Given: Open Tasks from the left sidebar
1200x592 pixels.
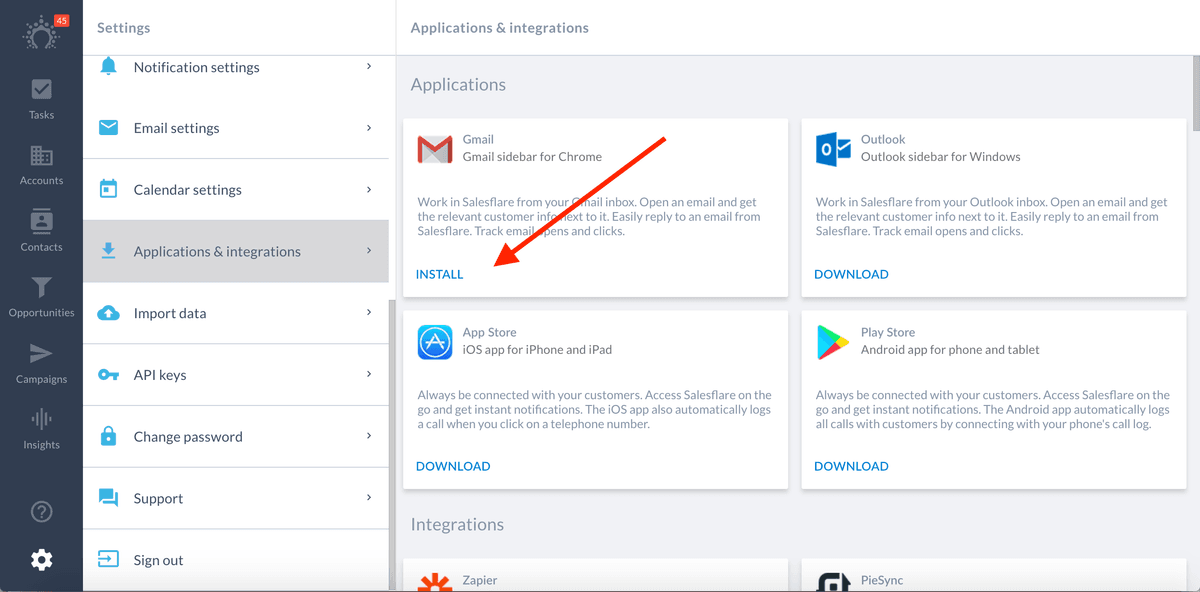Looking at the screenshot, I should click(x=41, y=98).
